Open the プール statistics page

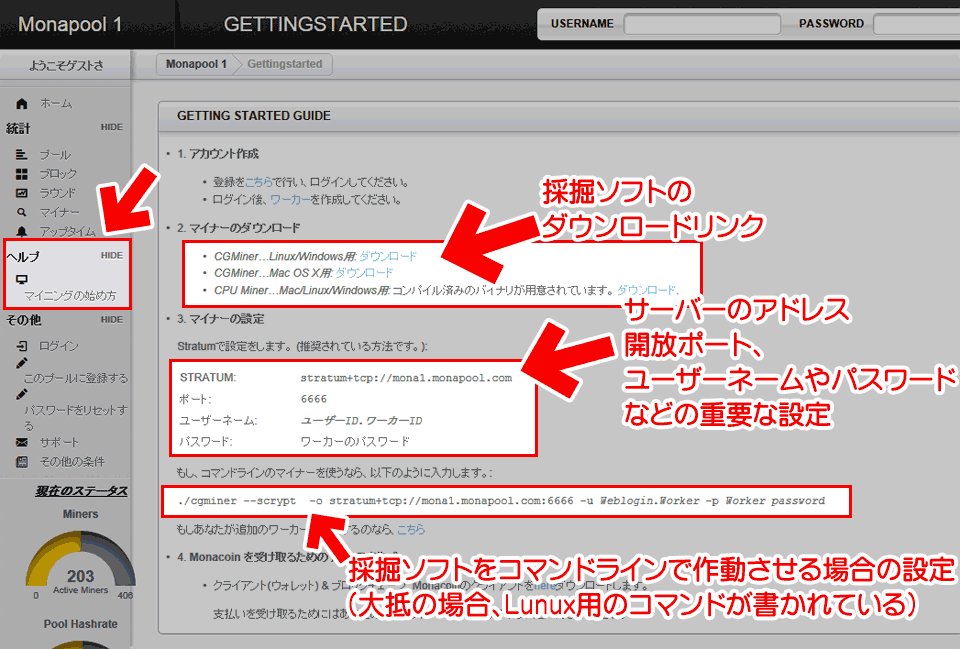pos(55,155)
